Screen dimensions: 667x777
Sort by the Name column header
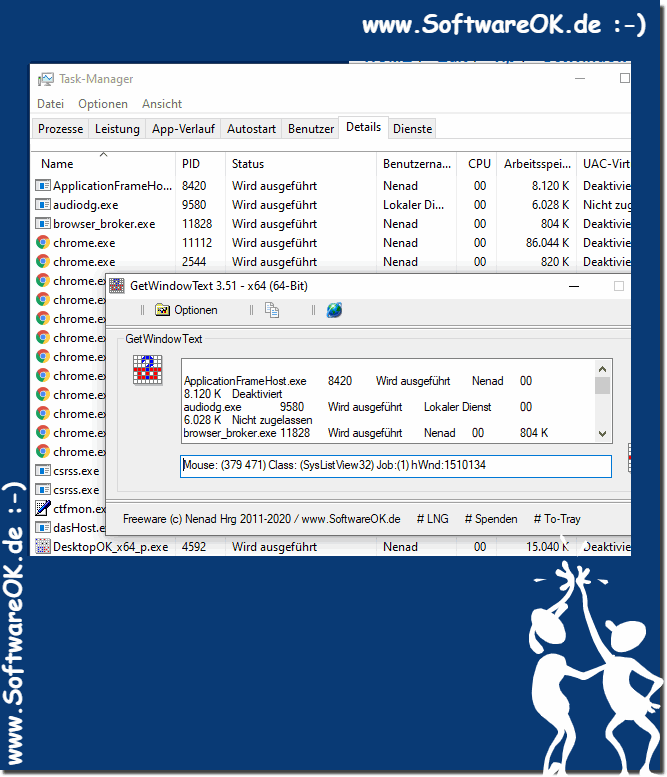(x=103, y=164)
